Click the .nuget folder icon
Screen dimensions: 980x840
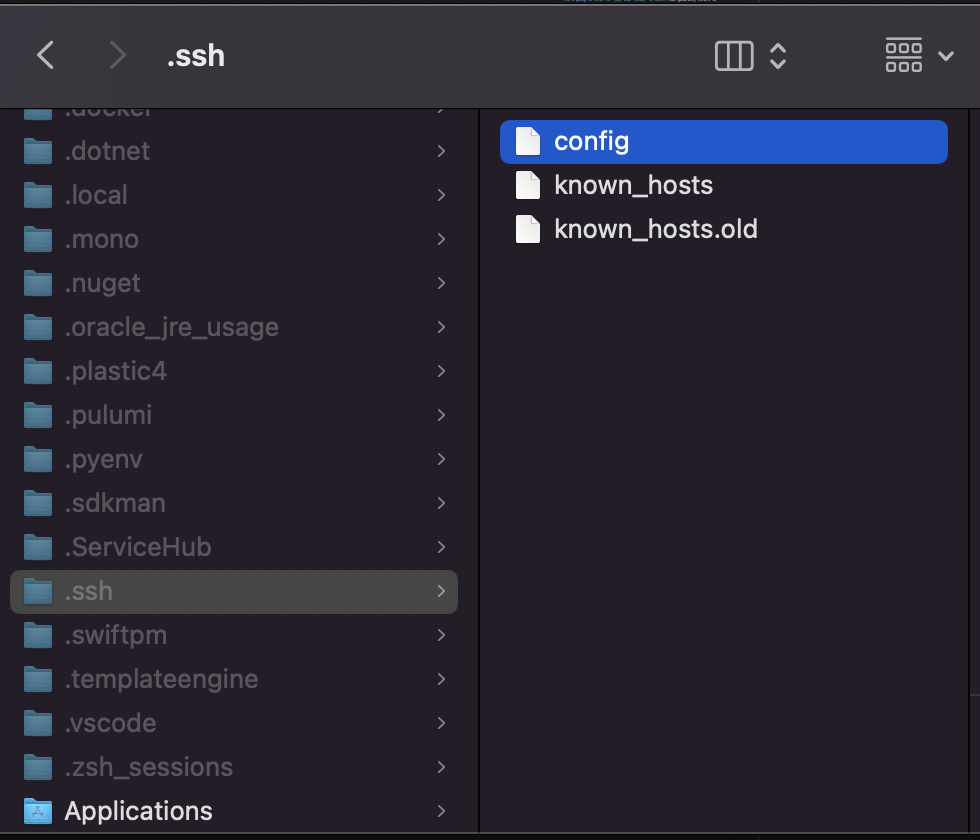[38, 283]
